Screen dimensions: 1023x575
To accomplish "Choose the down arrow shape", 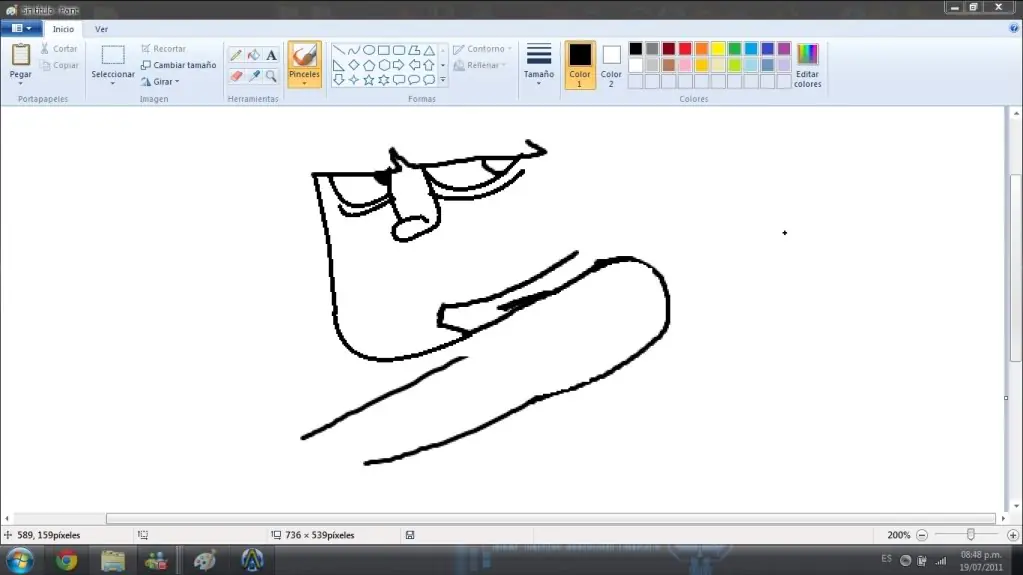I will [x=339, y=80].
